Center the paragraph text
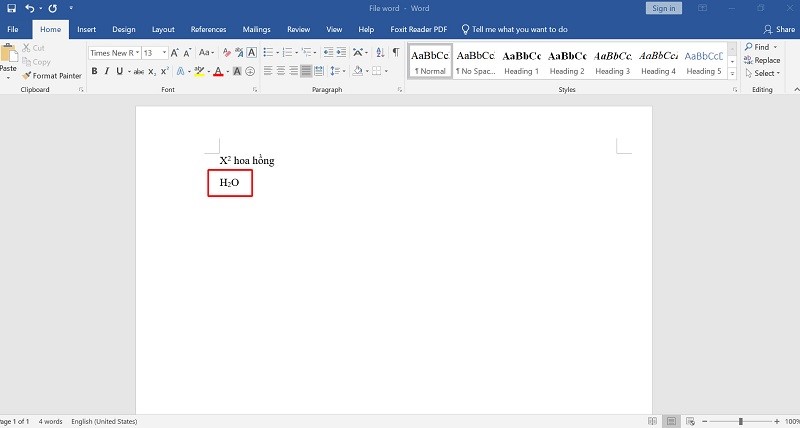The width and height of the screenshot is (800, 428). coord(281,71)
